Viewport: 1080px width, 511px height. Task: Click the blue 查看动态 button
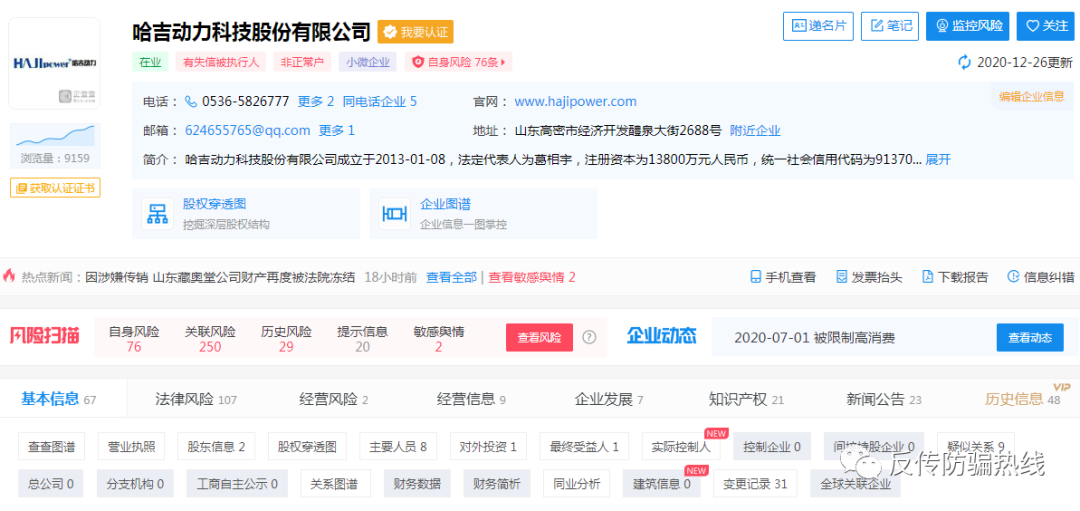point(1029,338)
